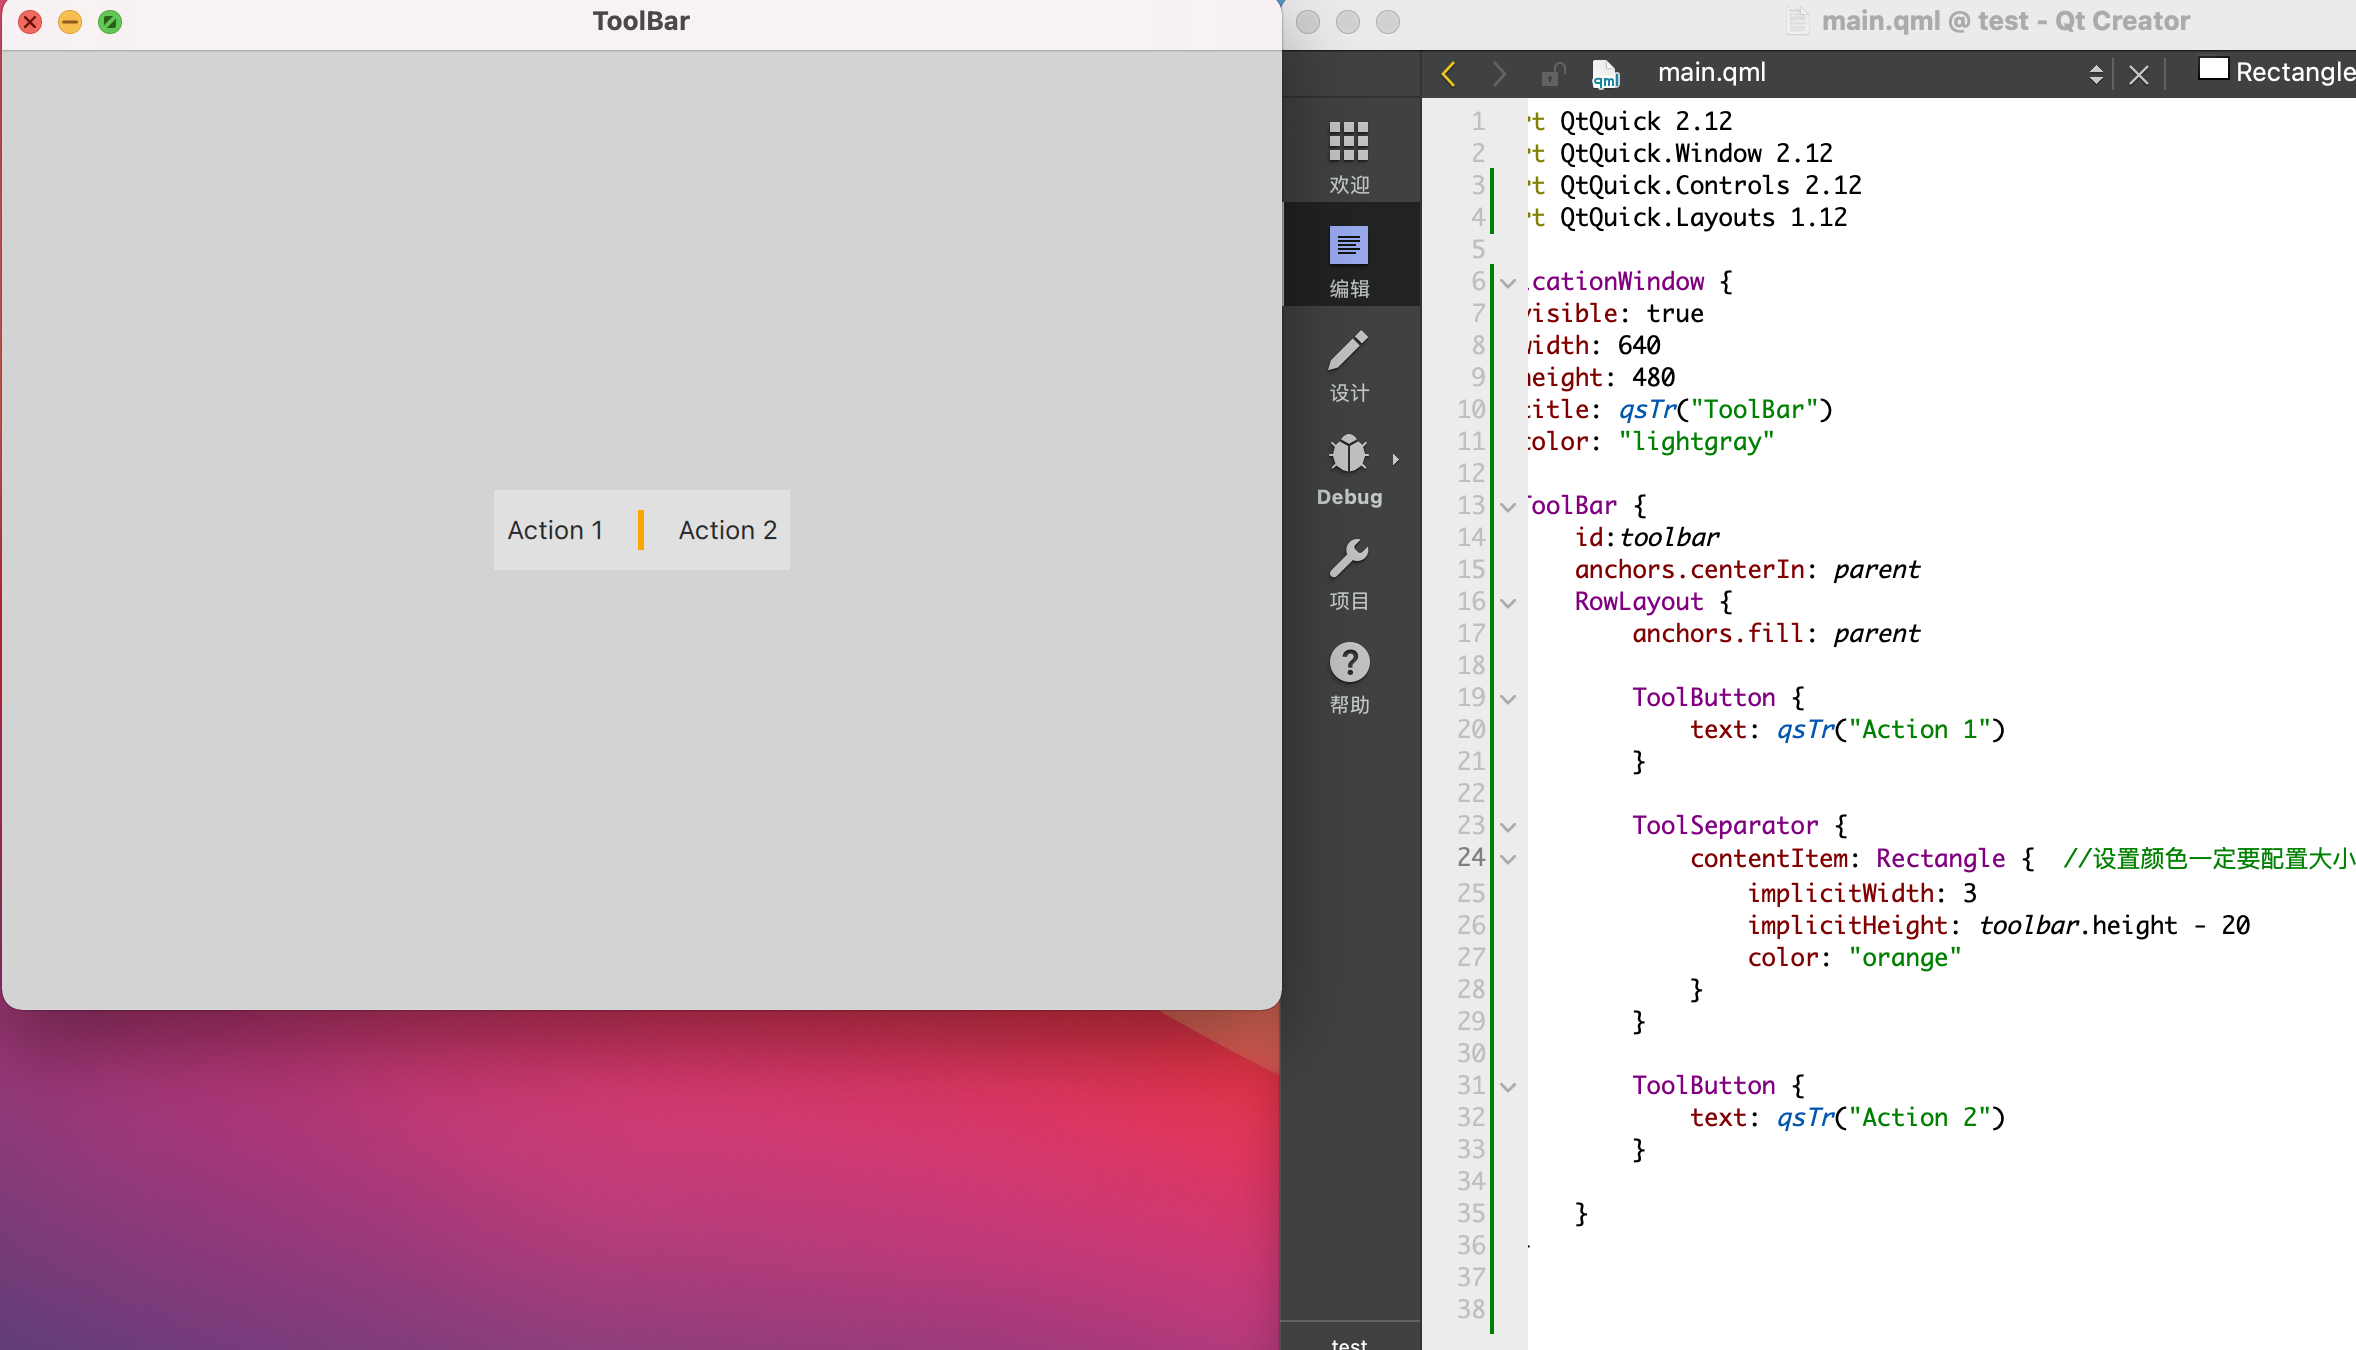Collapse the ToolSeparator block on line 23
This screenshot has height=1350, width=2356.
click(1509, 827)
